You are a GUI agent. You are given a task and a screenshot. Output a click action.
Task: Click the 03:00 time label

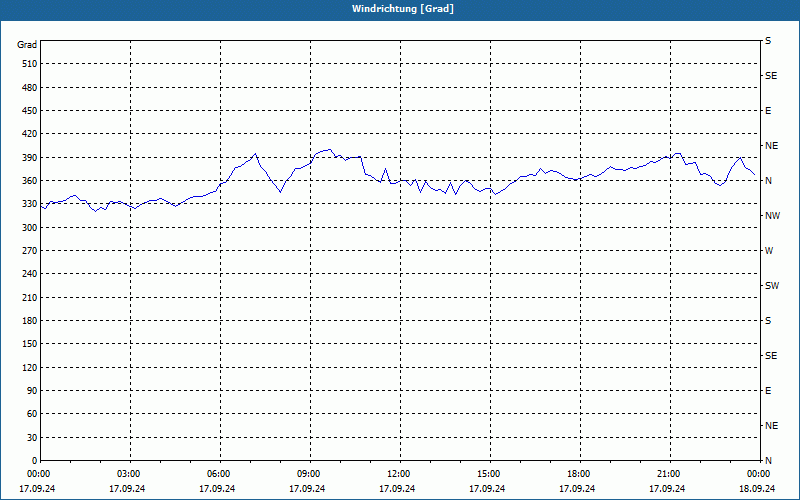coord(128,474)
